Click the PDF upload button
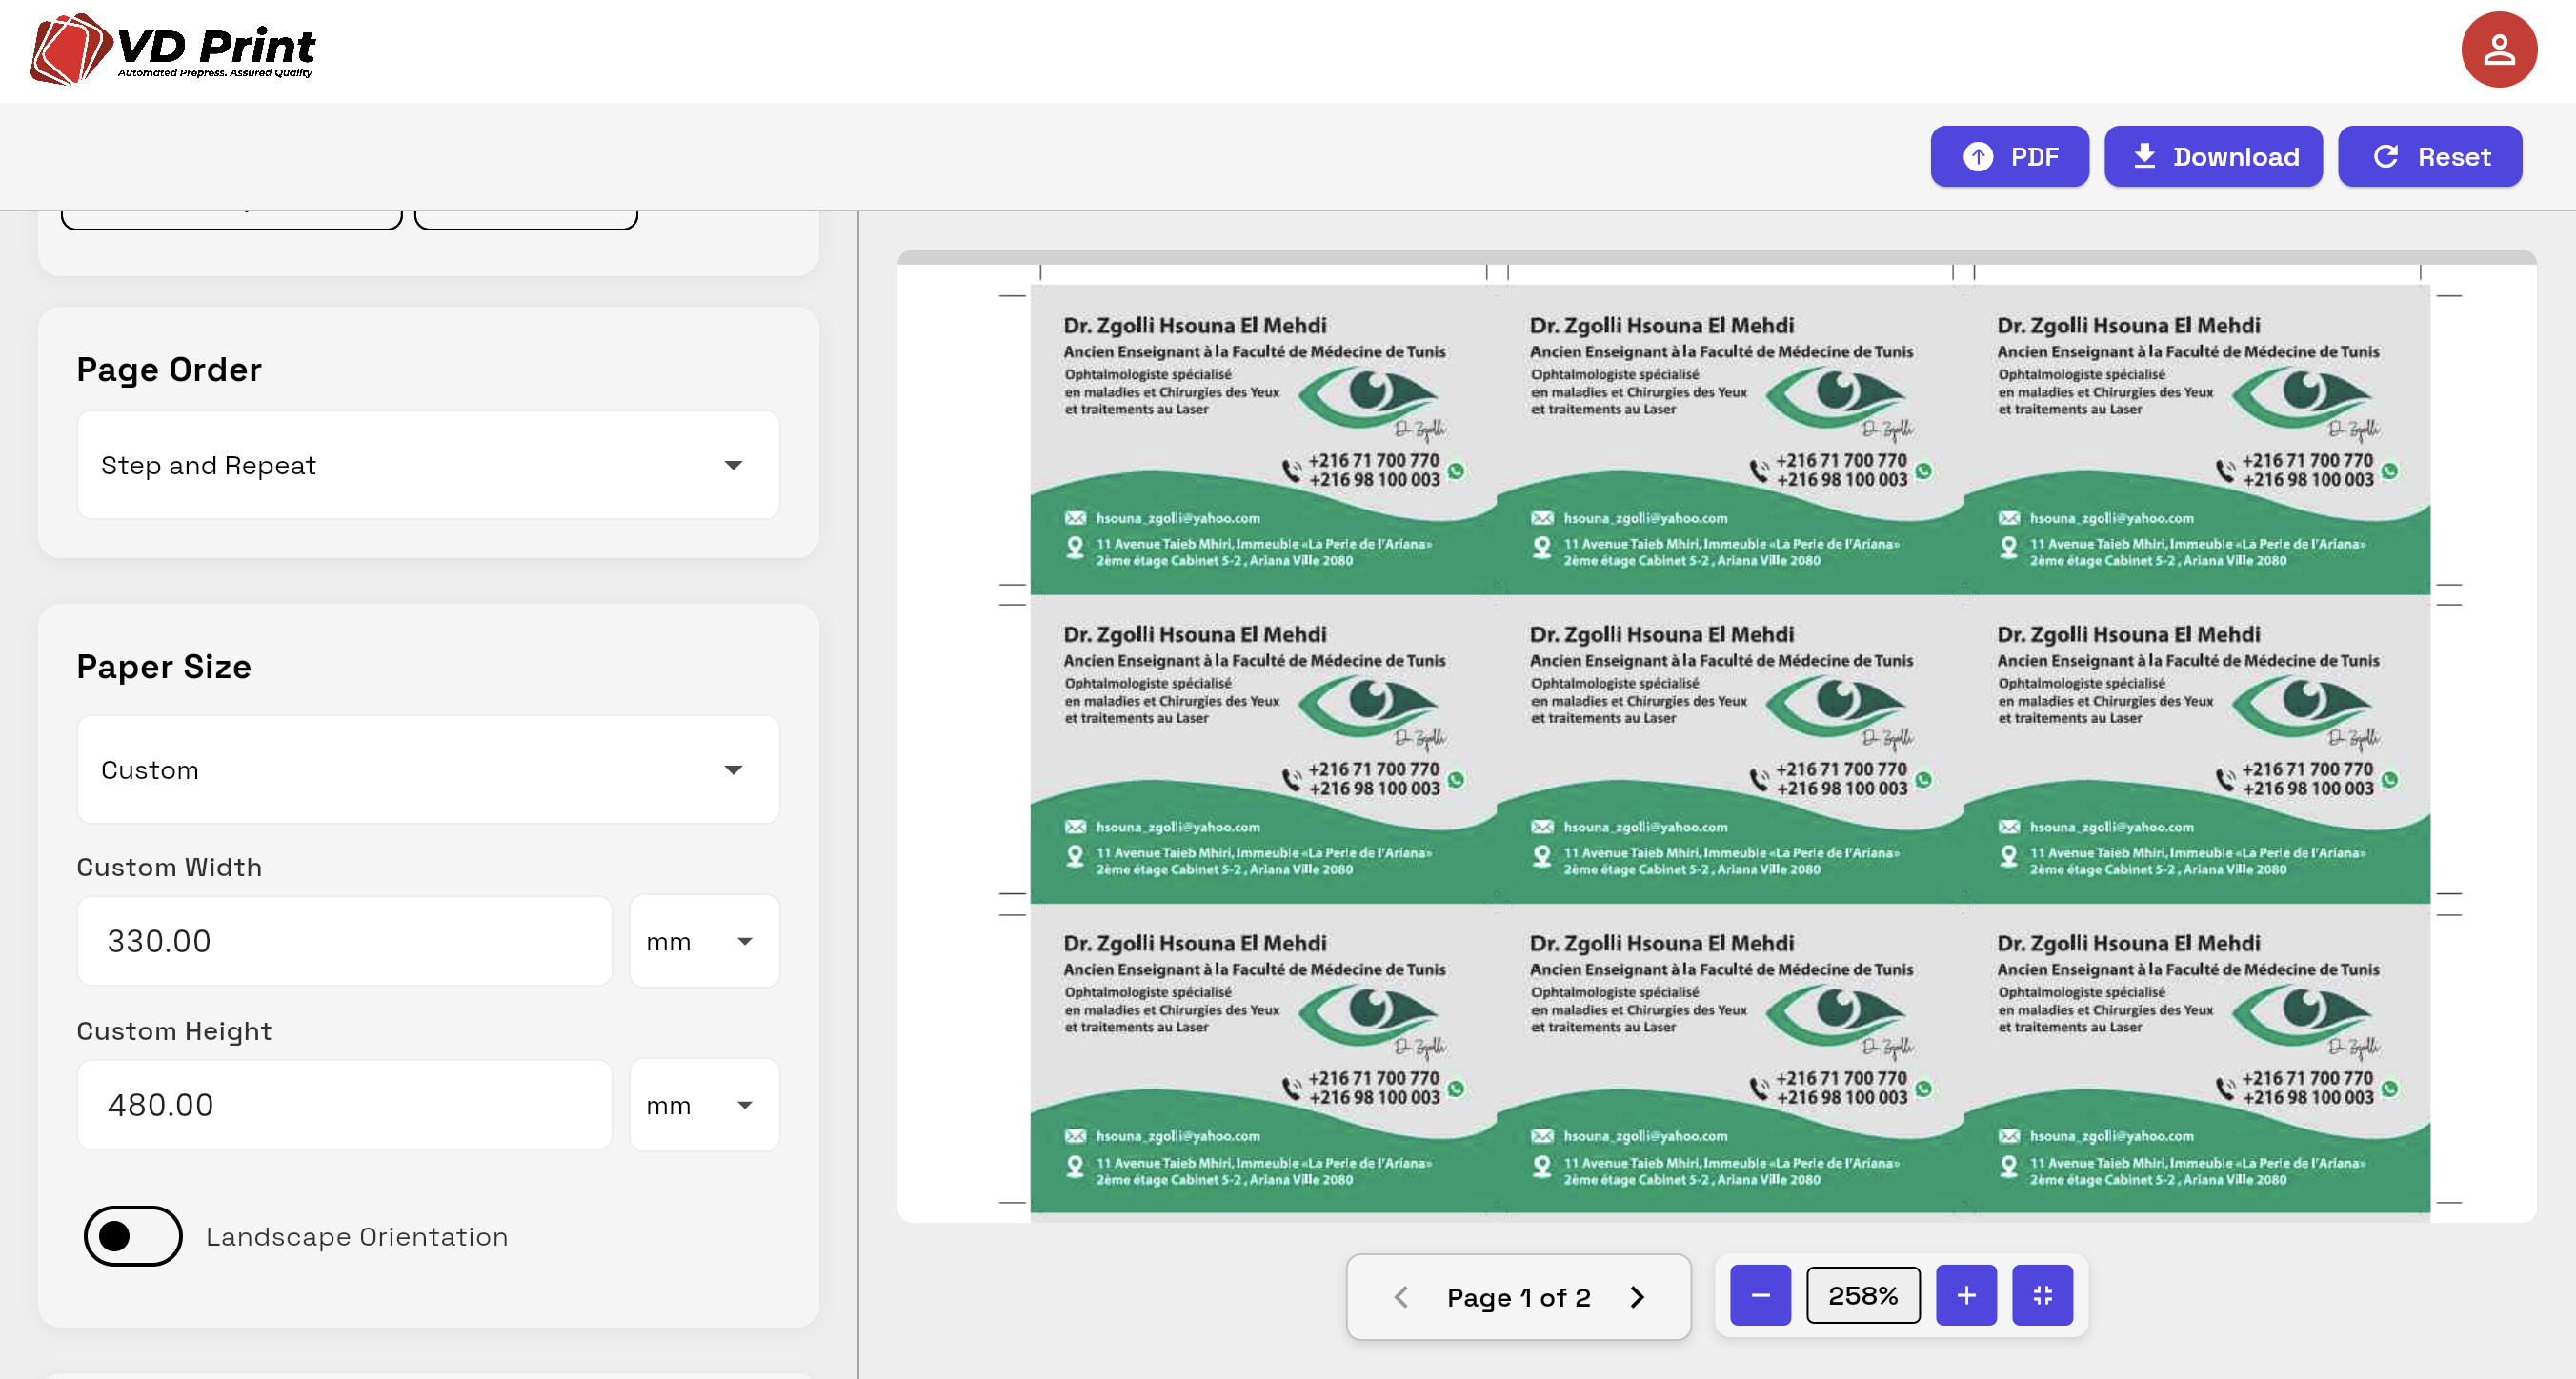Screen dimensions: 2576x1379 coord(2008,157)
